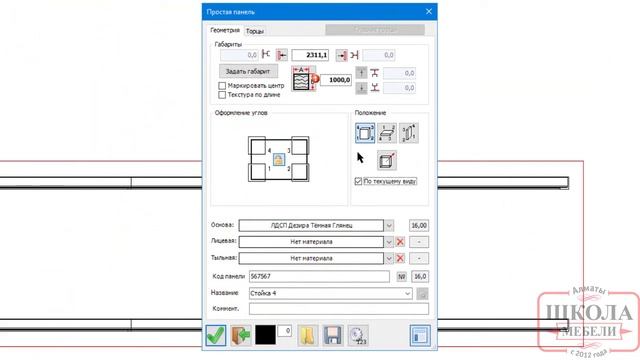640x360 pixels.
Task: Uncheck По текущему виду checkbox
Action: click(x=358, y=181)
